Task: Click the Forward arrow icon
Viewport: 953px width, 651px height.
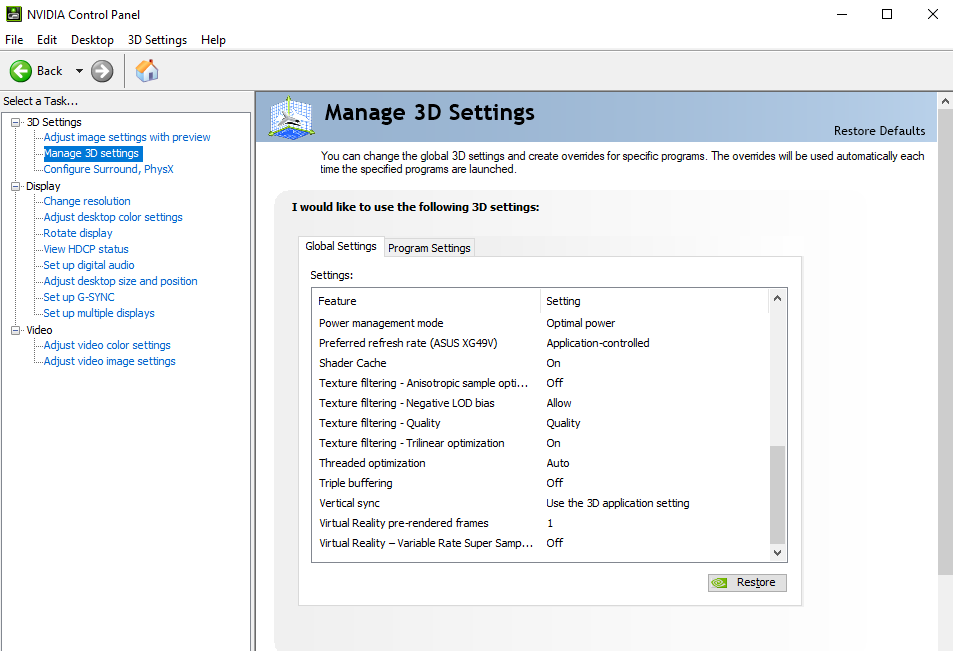Action: (102, 71)
